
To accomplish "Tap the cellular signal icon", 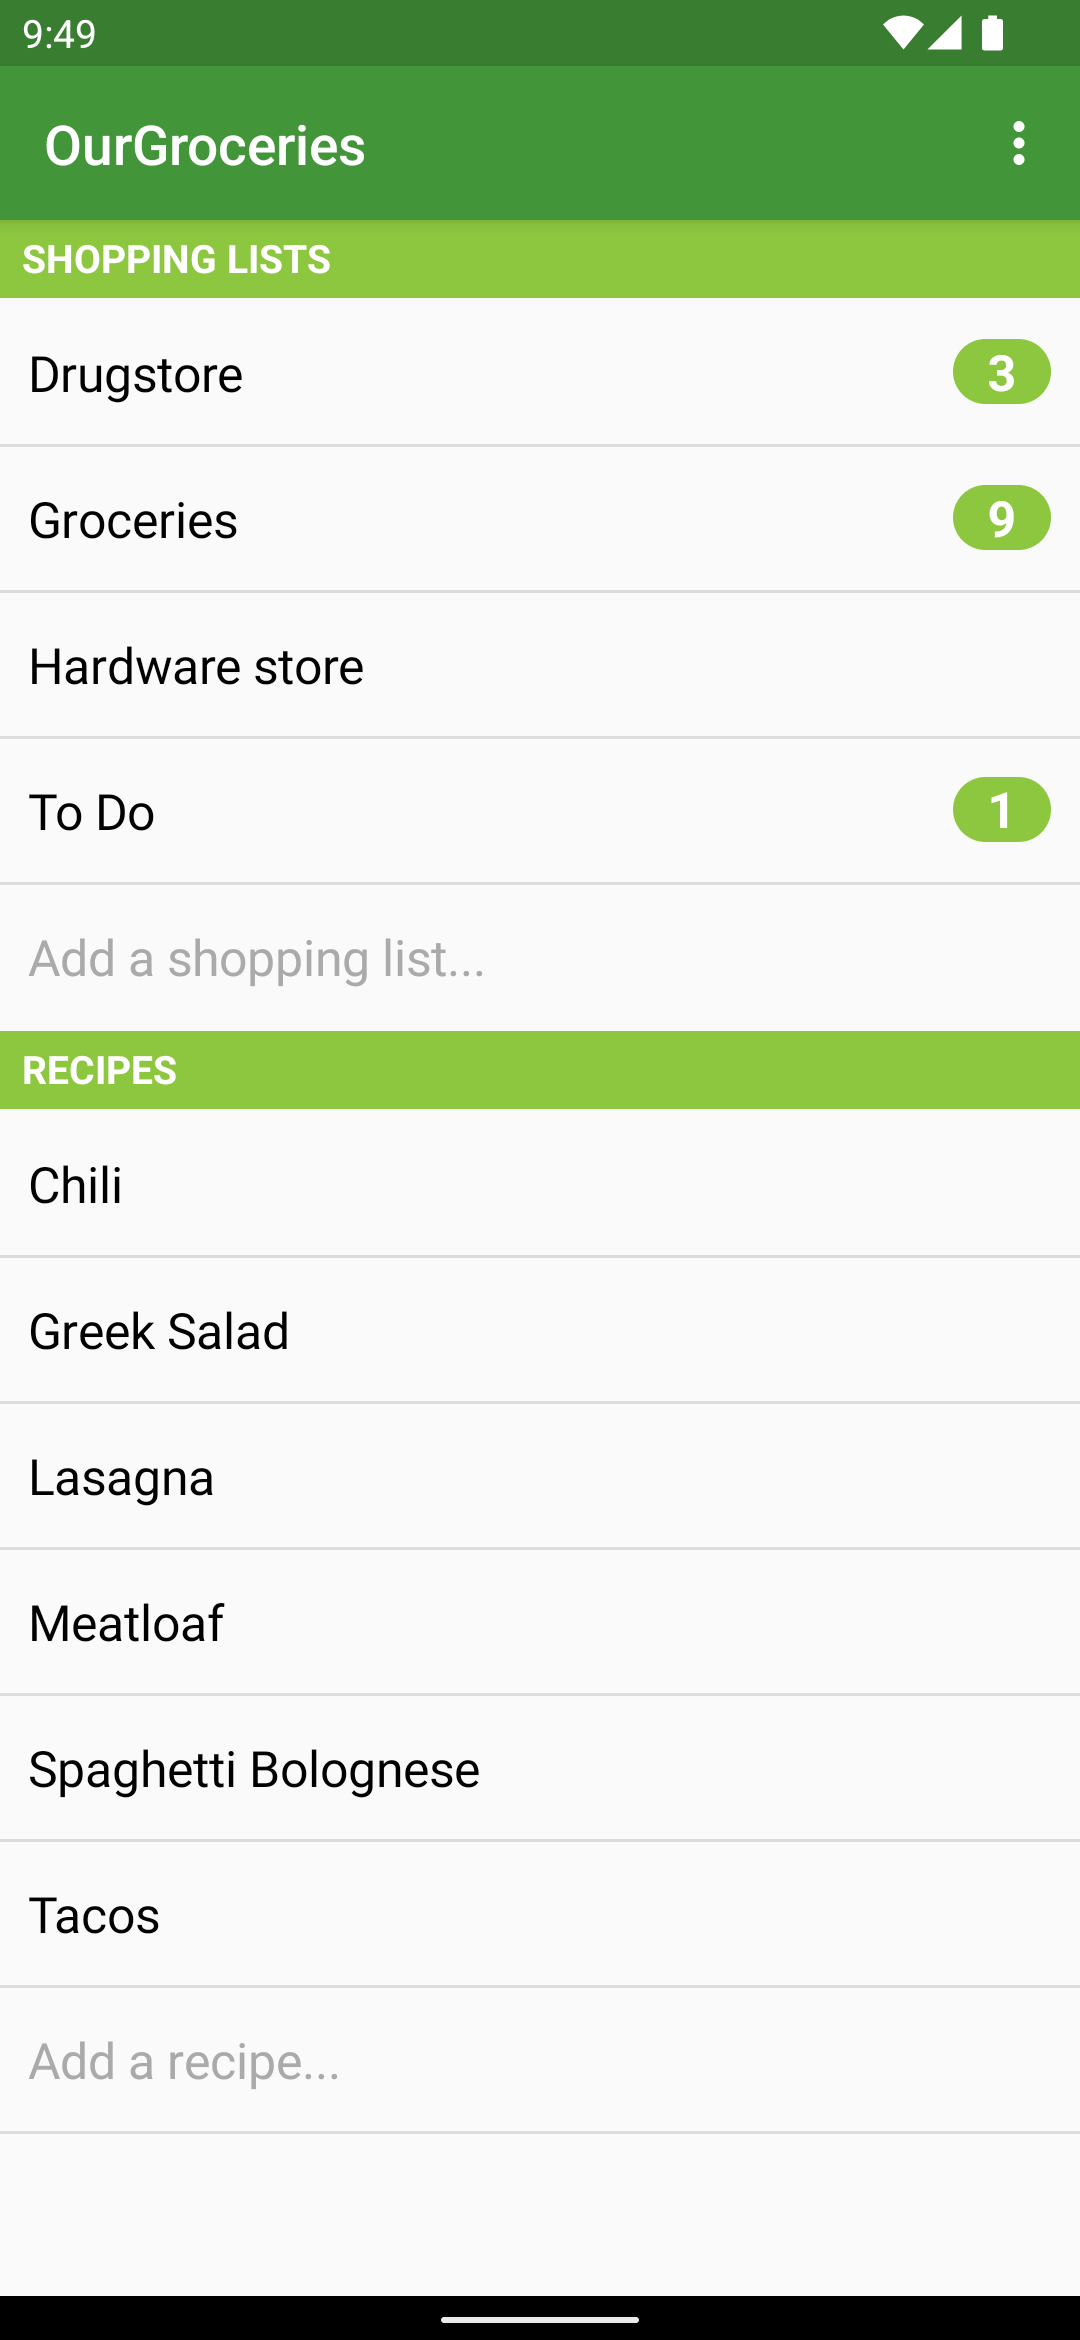I will 945,33.
